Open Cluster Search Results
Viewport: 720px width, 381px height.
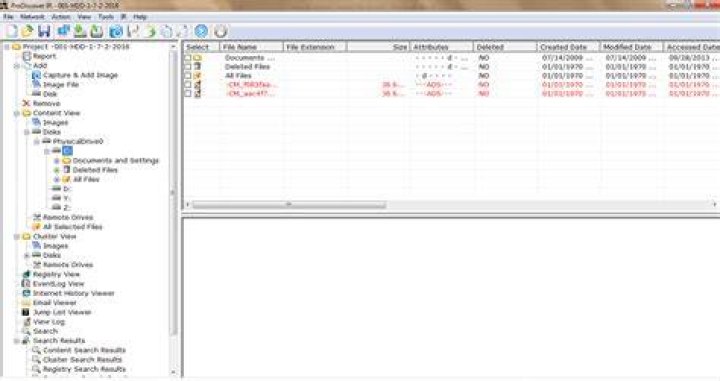click(82, 359)
